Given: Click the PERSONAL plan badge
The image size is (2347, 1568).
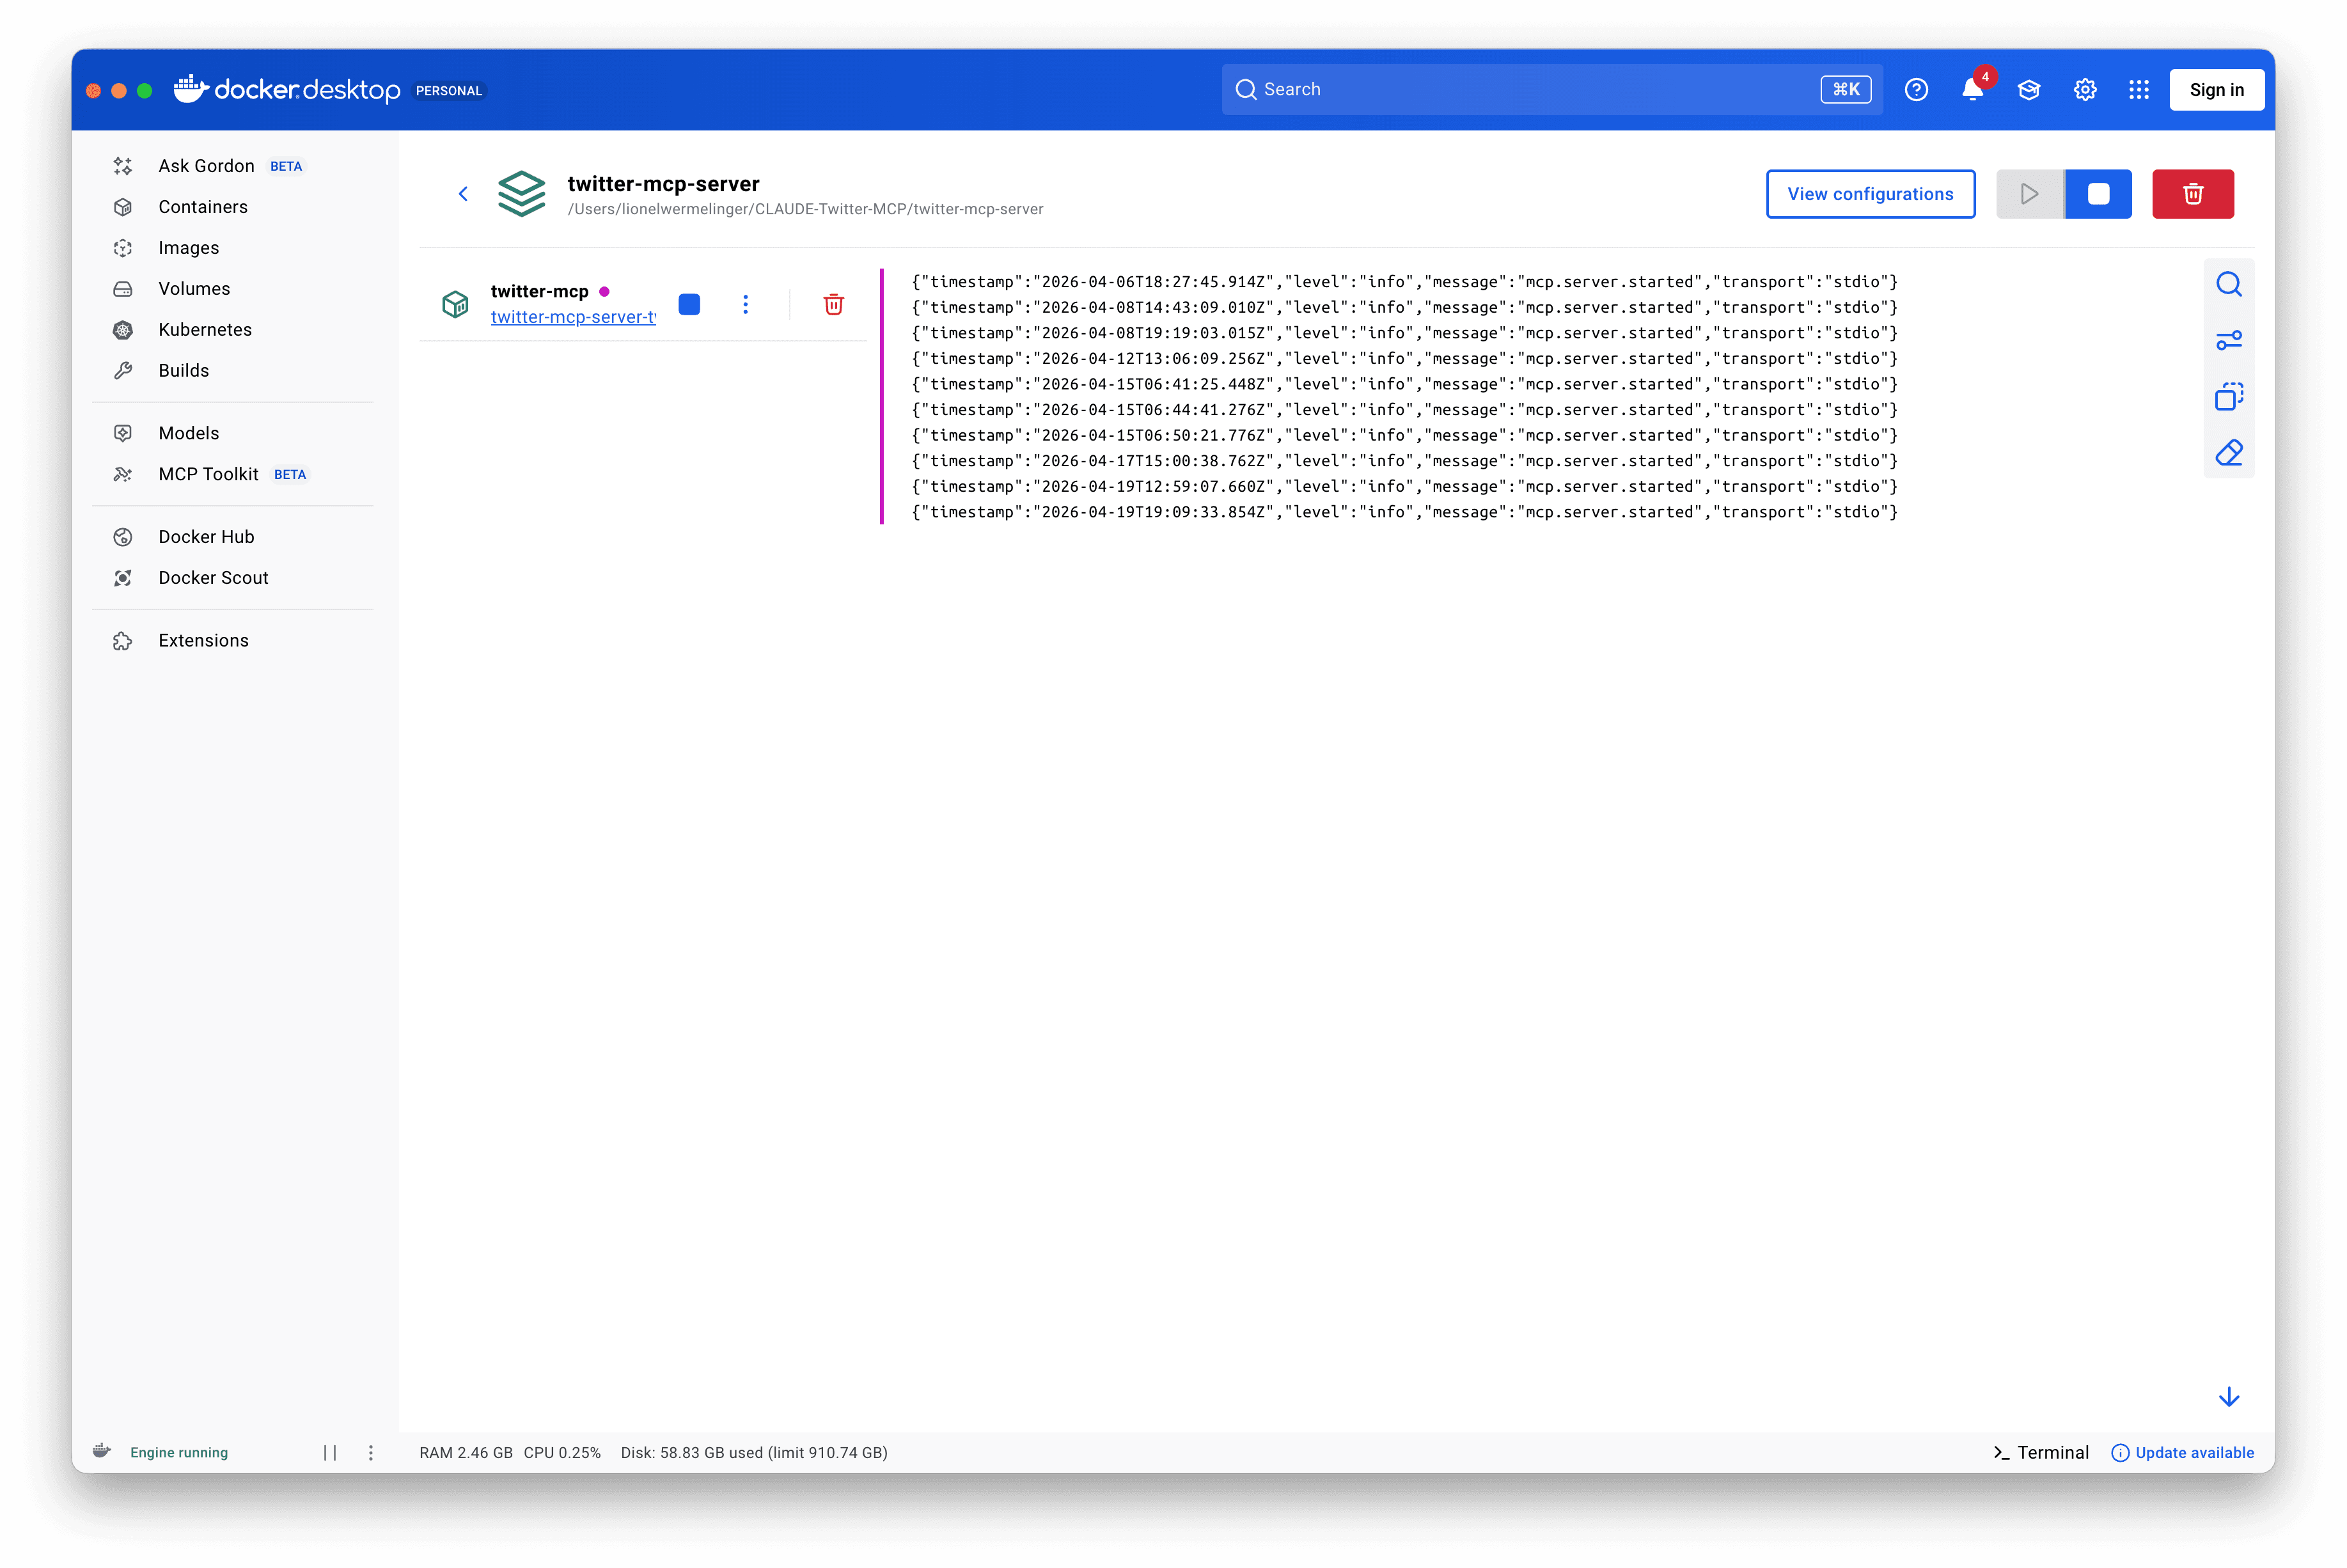Looking at the screenshot, I should click(x=448, y=91).
